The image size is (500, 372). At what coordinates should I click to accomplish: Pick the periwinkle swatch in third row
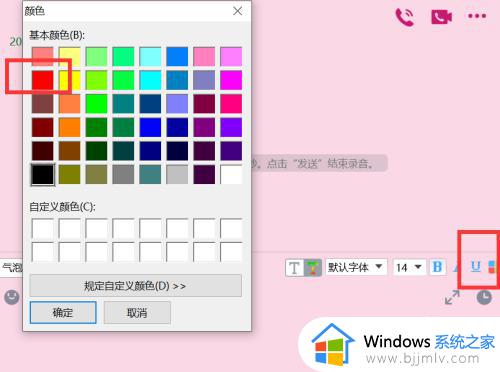pyautogui.click(x=177, y=104)
